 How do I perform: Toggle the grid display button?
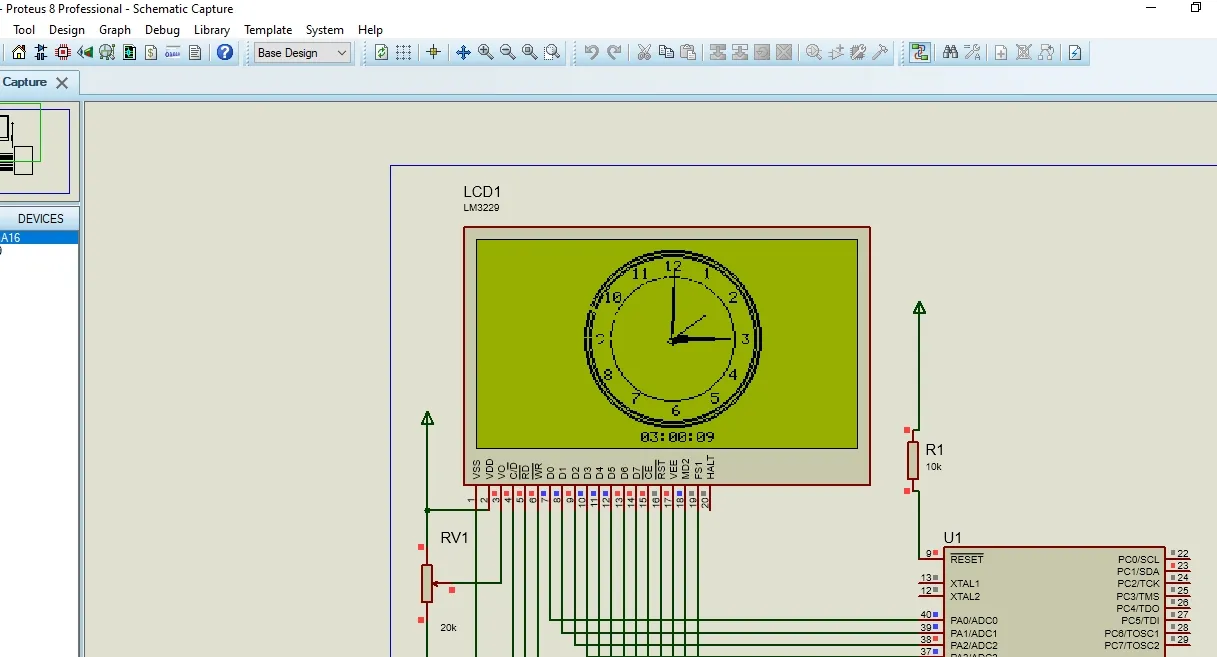click(x=404, y=53)
